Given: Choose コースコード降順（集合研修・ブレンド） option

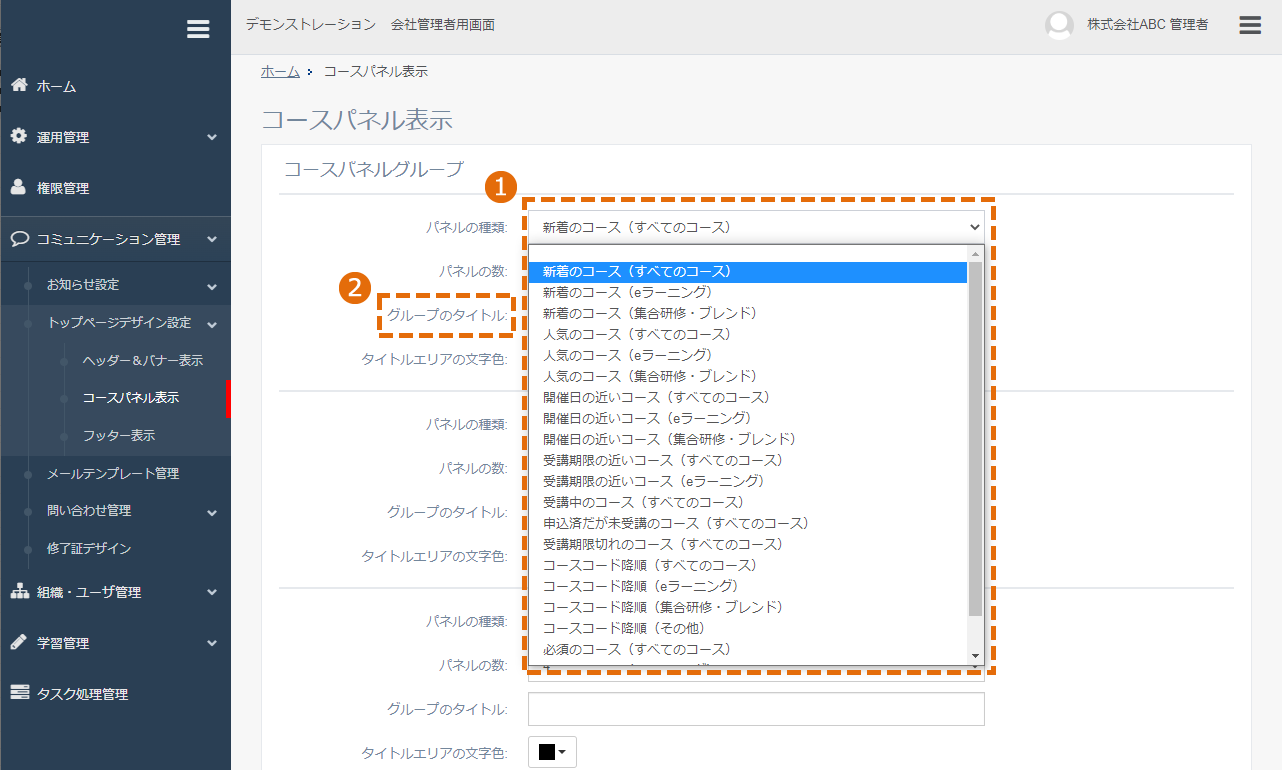Looking at the screenshot, I should click(x=748, y=607).
